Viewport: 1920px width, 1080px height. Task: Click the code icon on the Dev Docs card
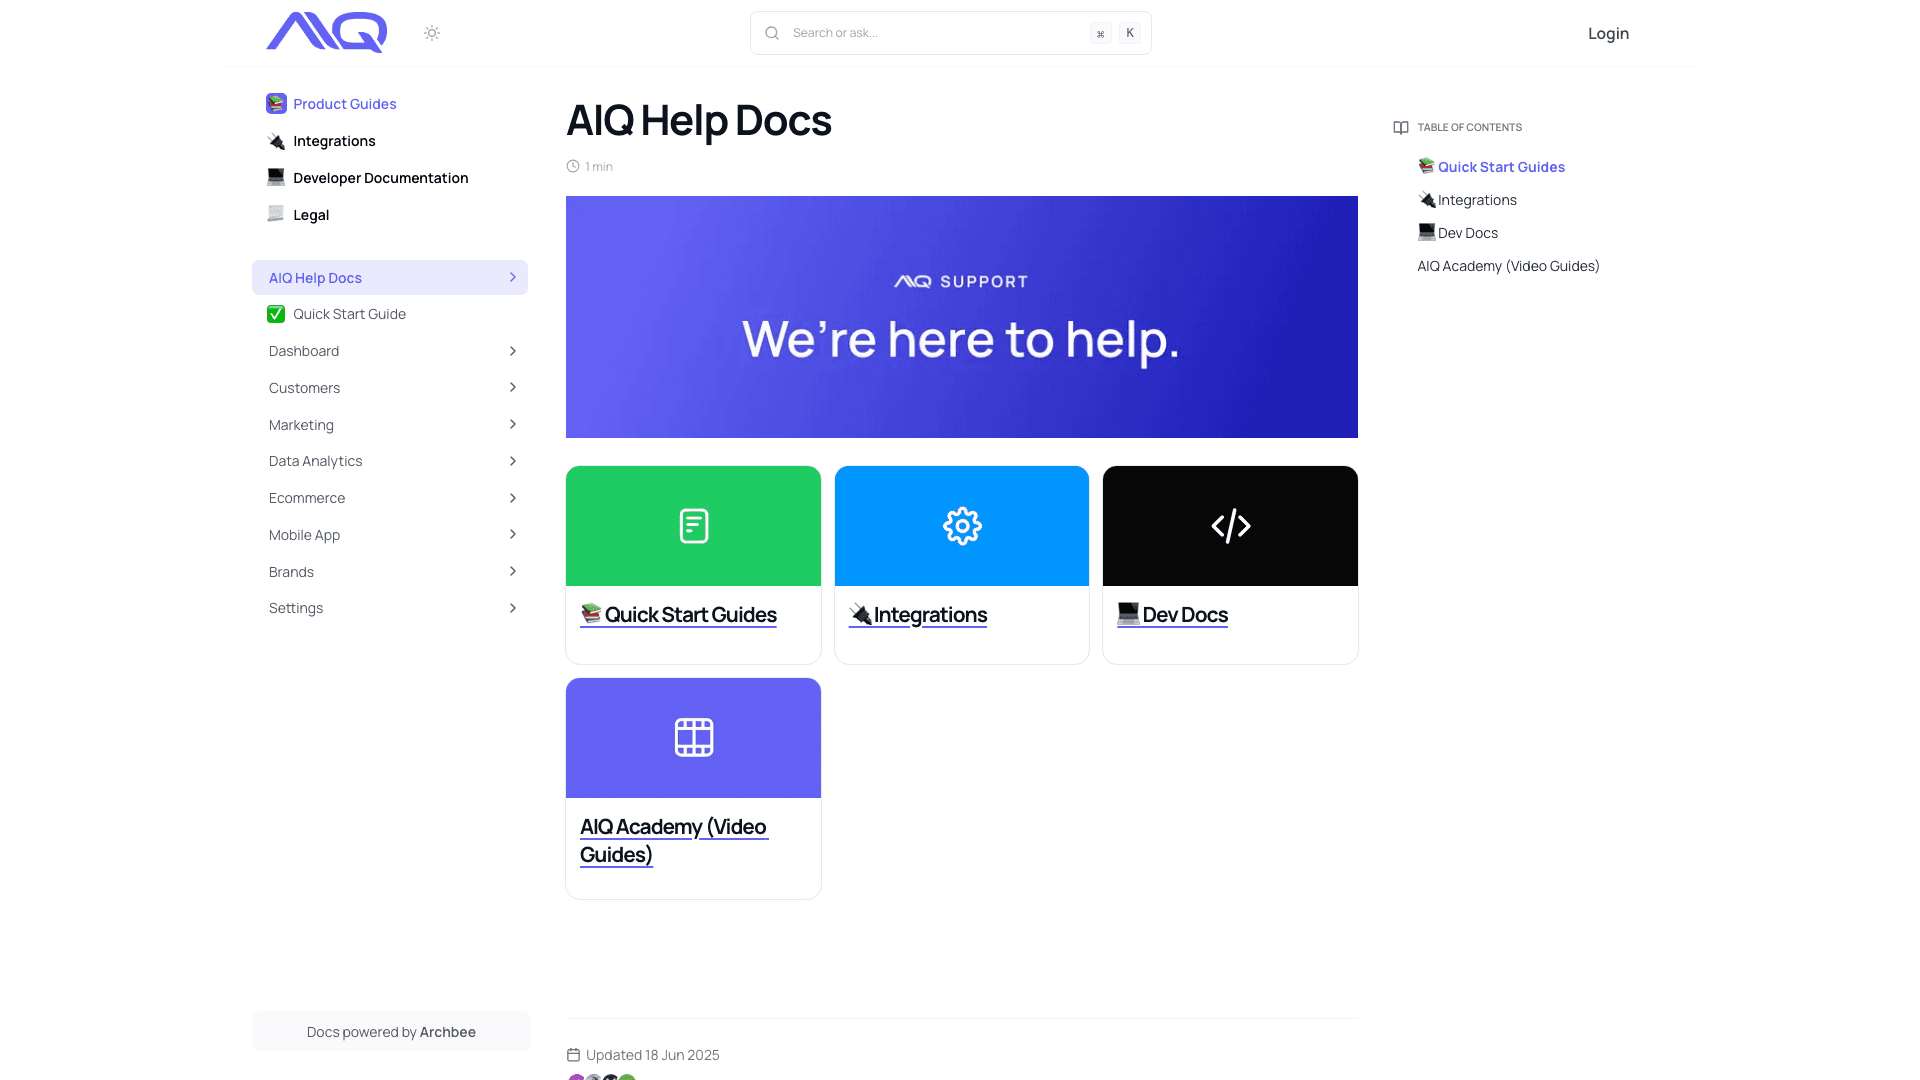(1229, 525)
